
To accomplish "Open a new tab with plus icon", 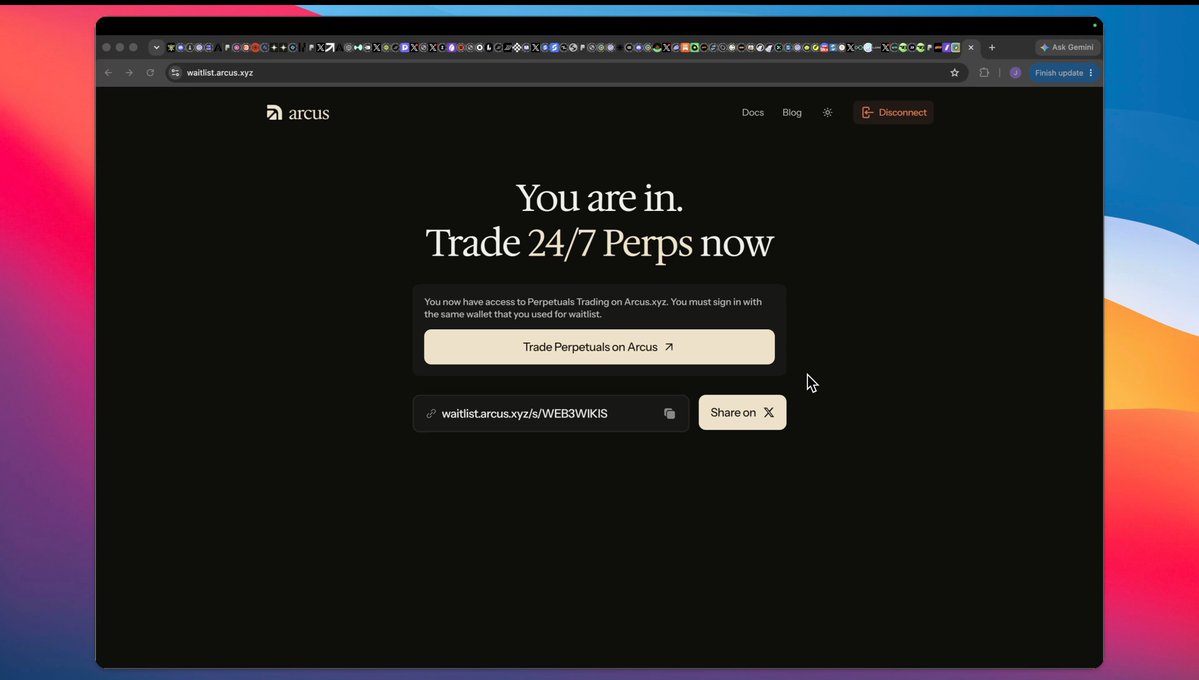I will (992, 47).
